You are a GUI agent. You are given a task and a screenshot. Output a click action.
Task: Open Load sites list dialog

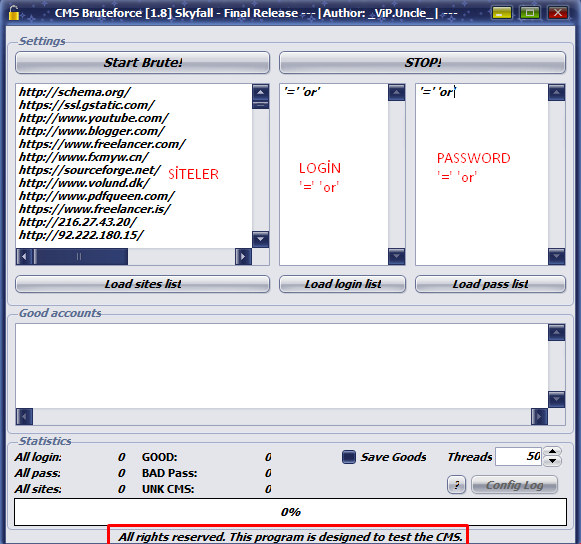(143, 284)
